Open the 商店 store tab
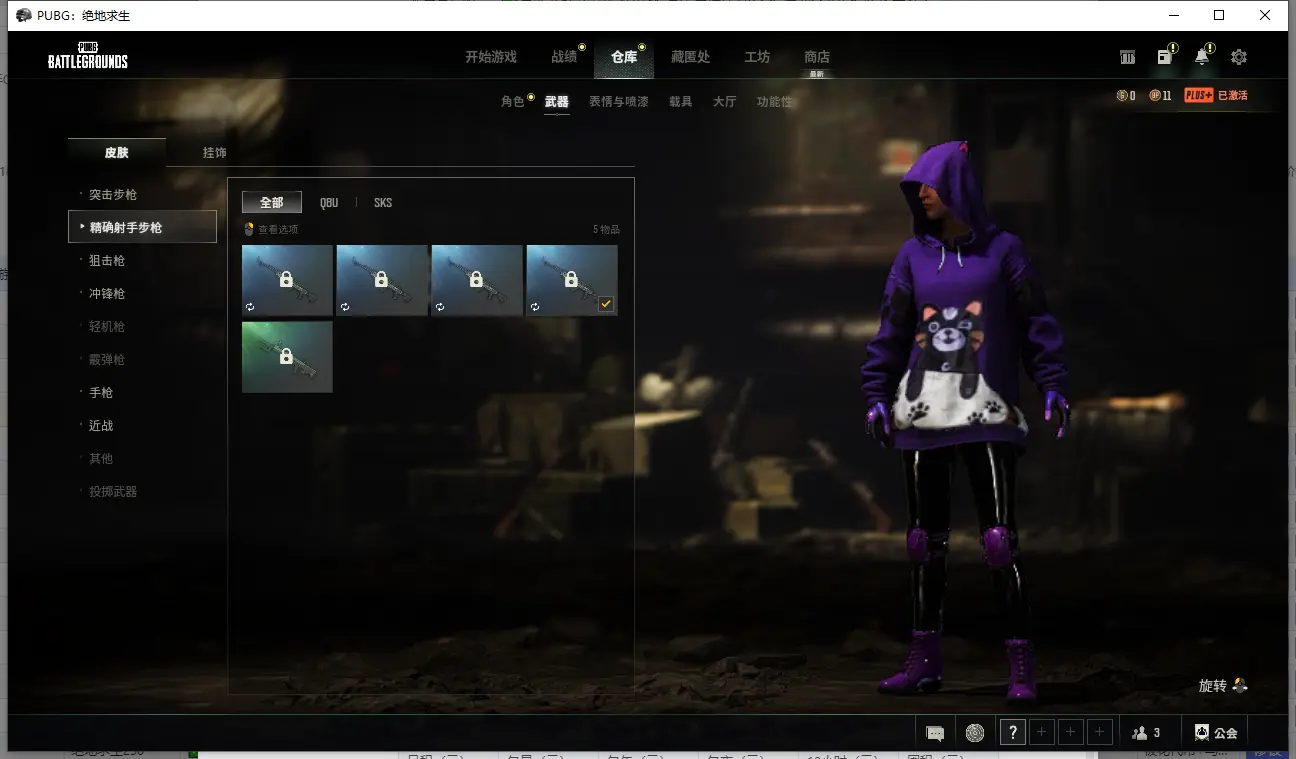This screenshot has height=759, width=1296. click(x=817, y=57)
